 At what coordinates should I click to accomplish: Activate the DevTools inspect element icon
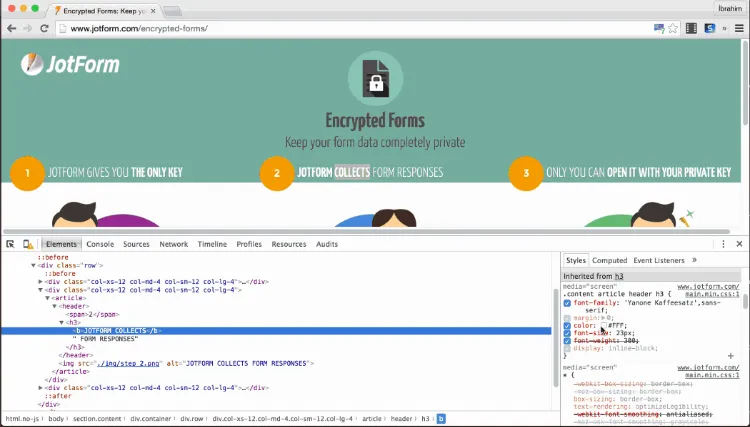[x=10, y=244]
